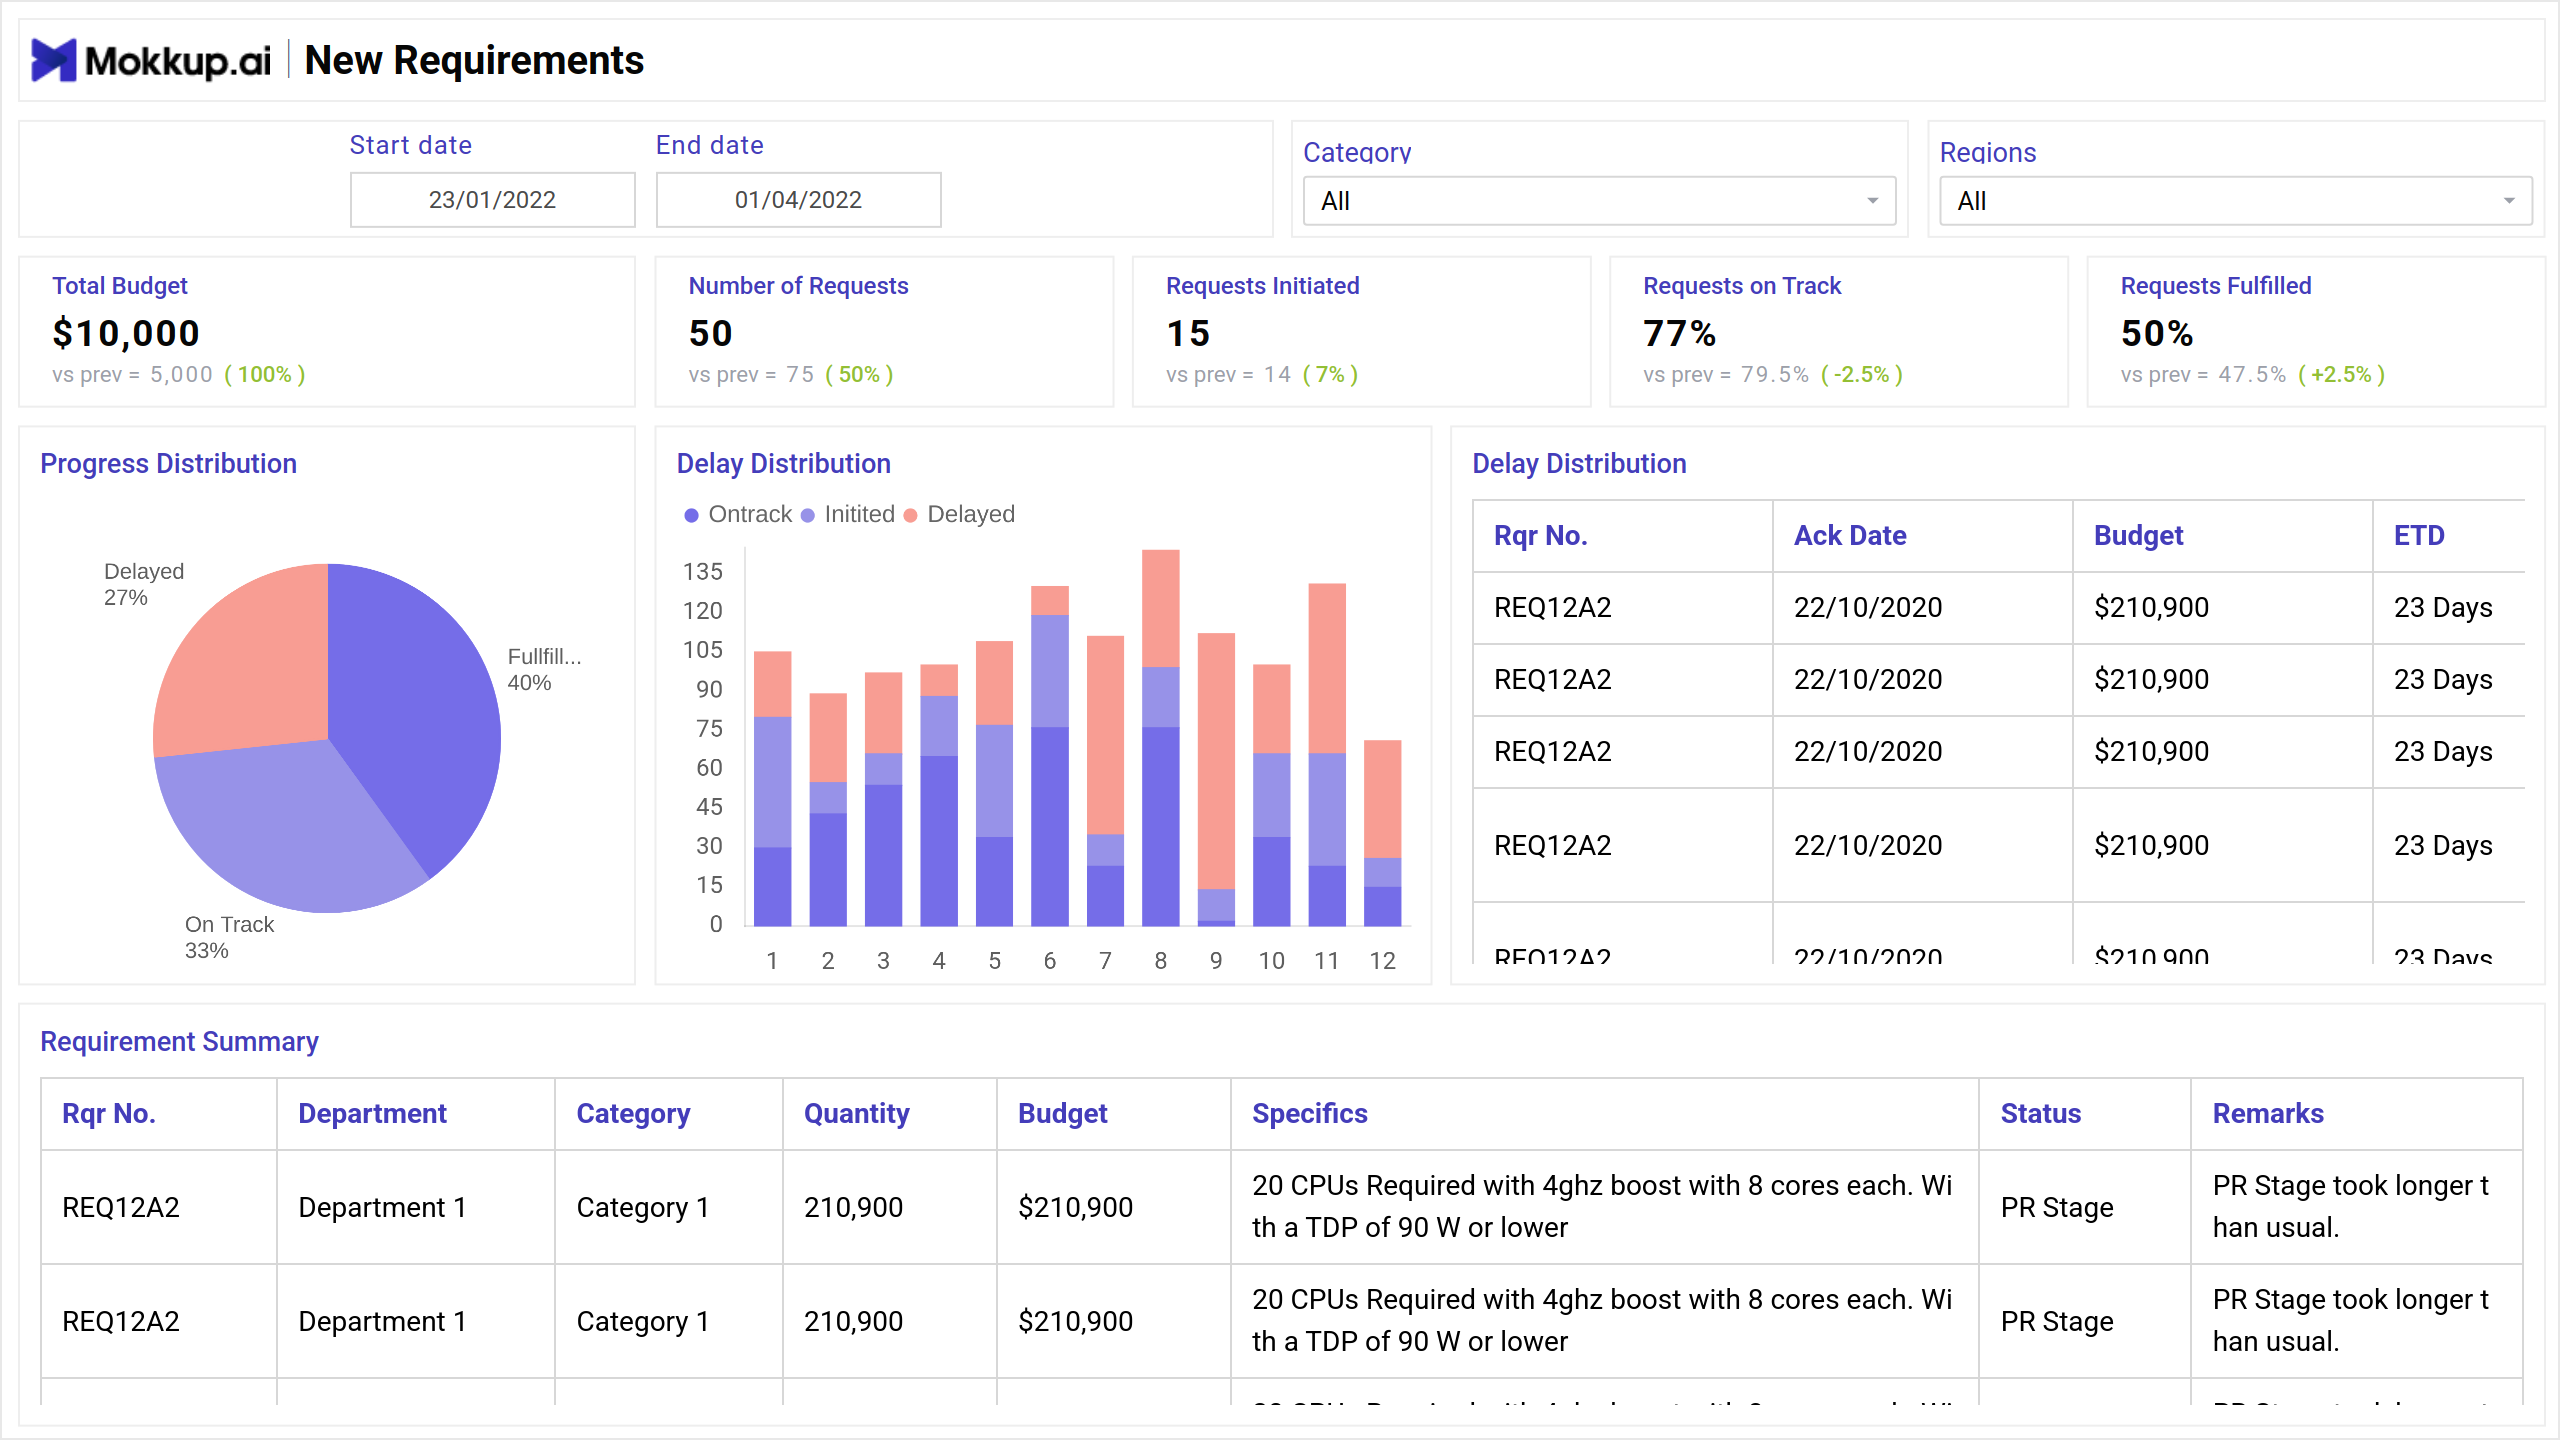The width and height of the screenshot is (2560, 1440).
Task: Click the Requirement Summary title
Action: [179, 1042]
